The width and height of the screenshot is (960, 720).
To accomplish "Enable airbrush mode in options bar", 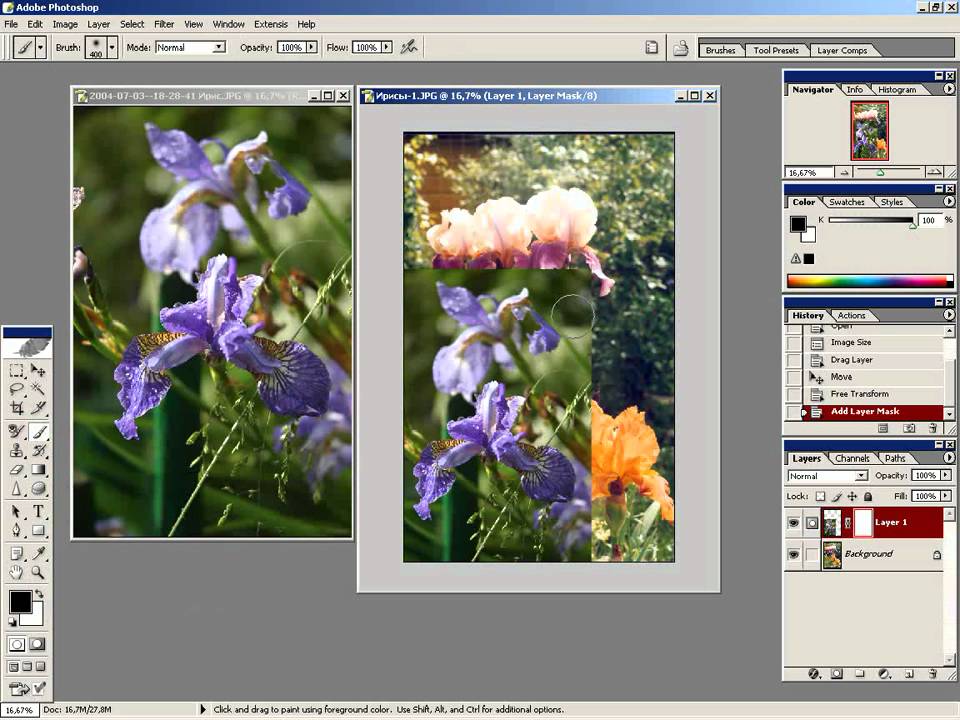I will [x=408, y=47].
